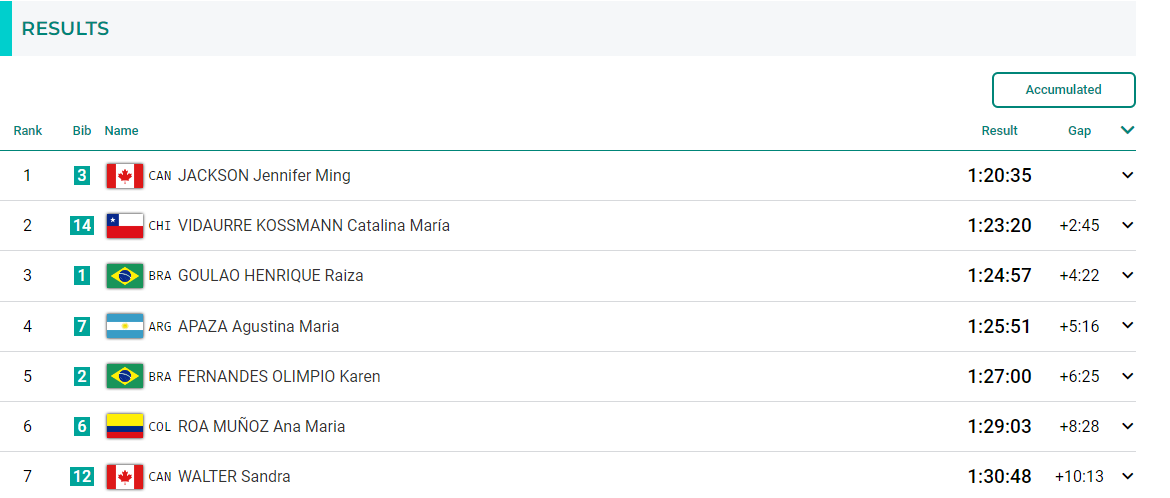
Task: Click the Gap column header
Action: 1079,131
